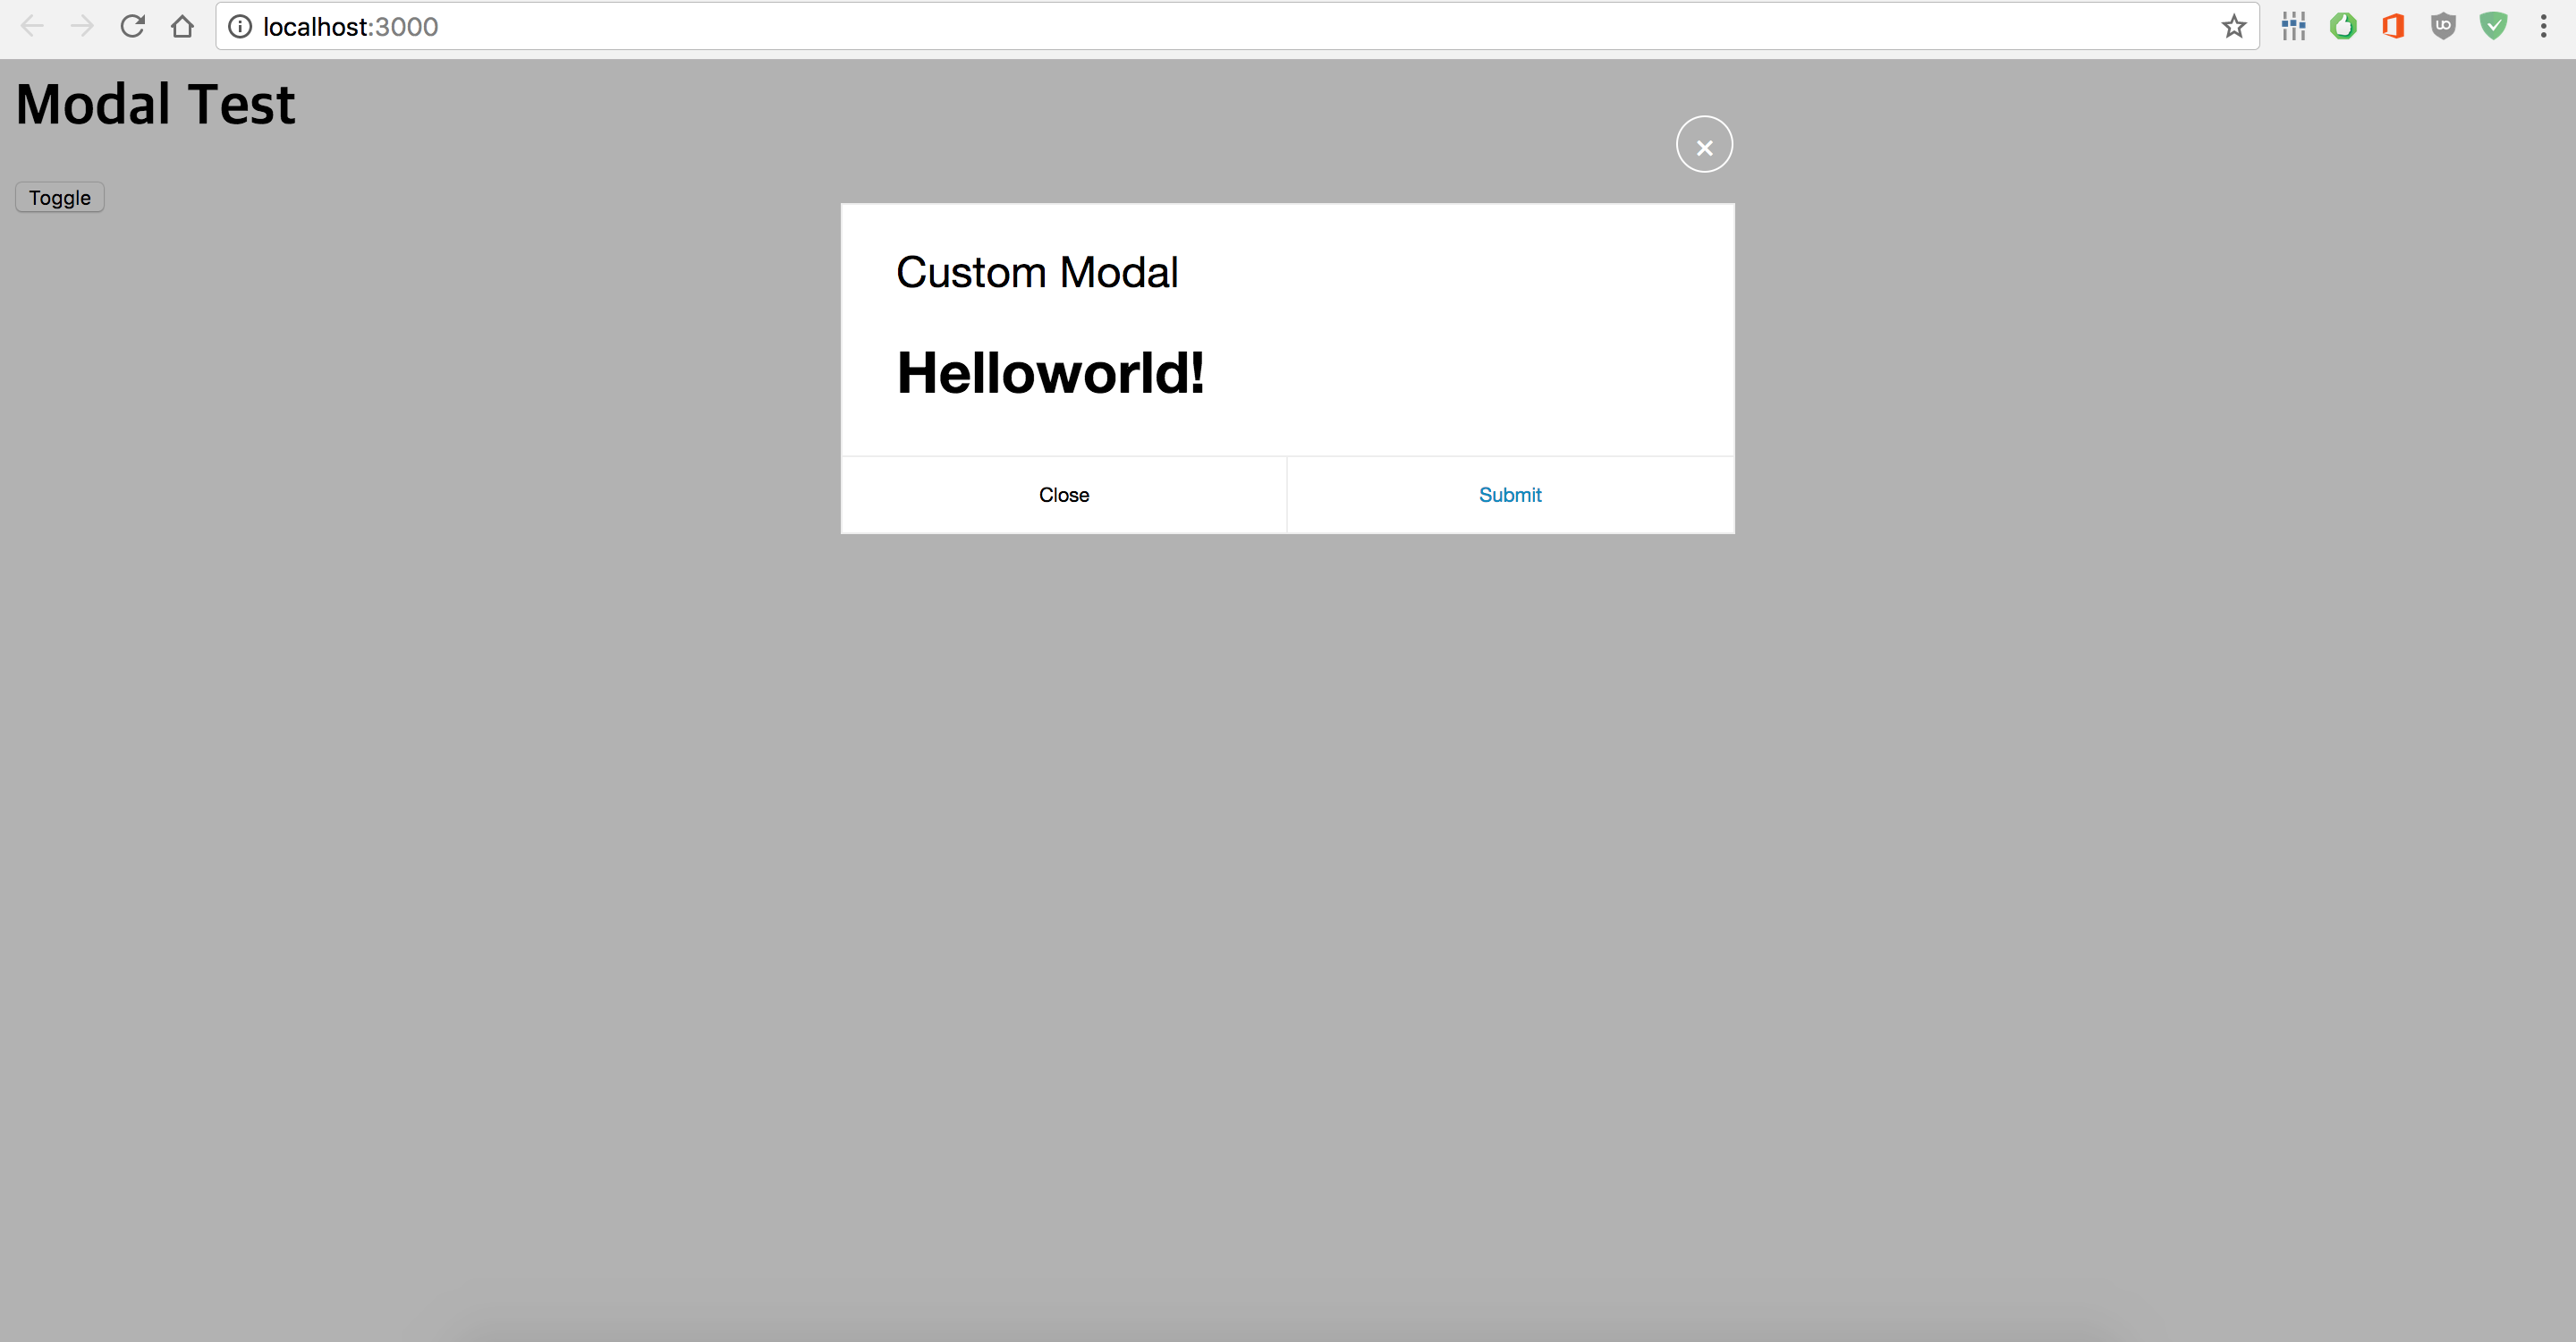Reload the localhost page
The height and width of the screenshot is (1342, 2576).
132,27
